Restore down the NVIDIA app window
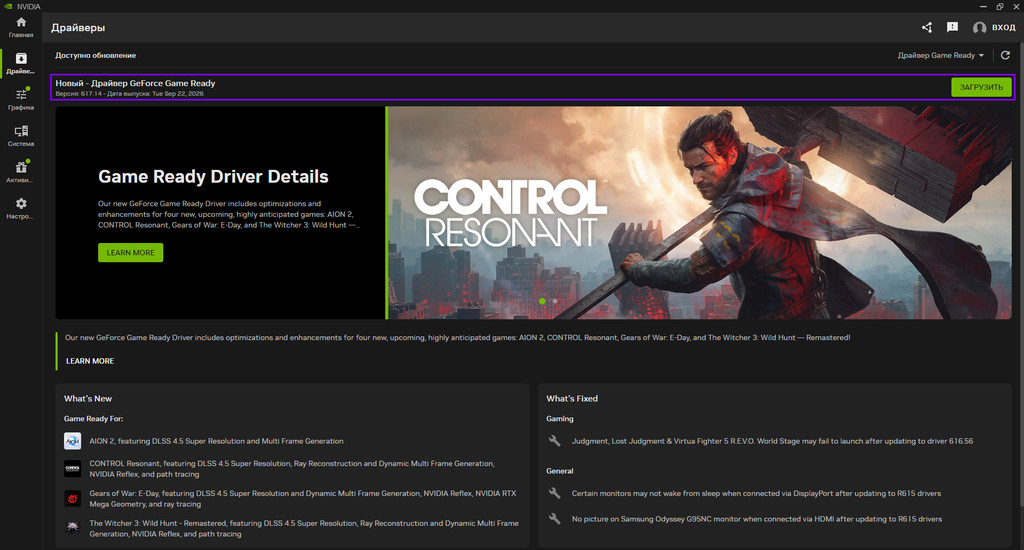 tap(999, 6)
